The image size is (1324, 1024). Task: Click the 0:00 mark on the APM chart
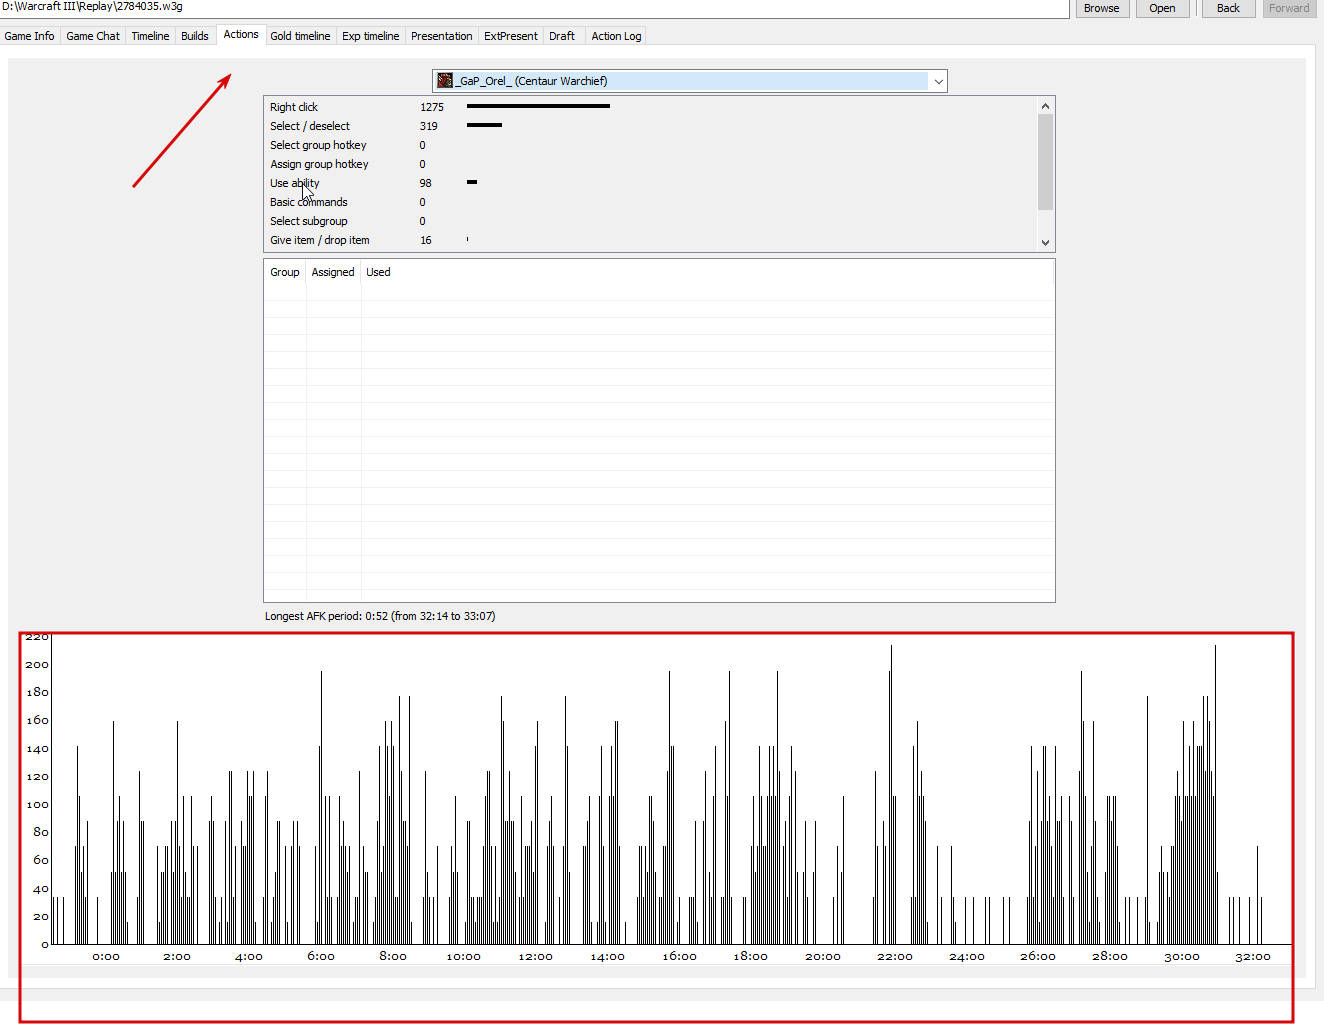tap(106, 956)
